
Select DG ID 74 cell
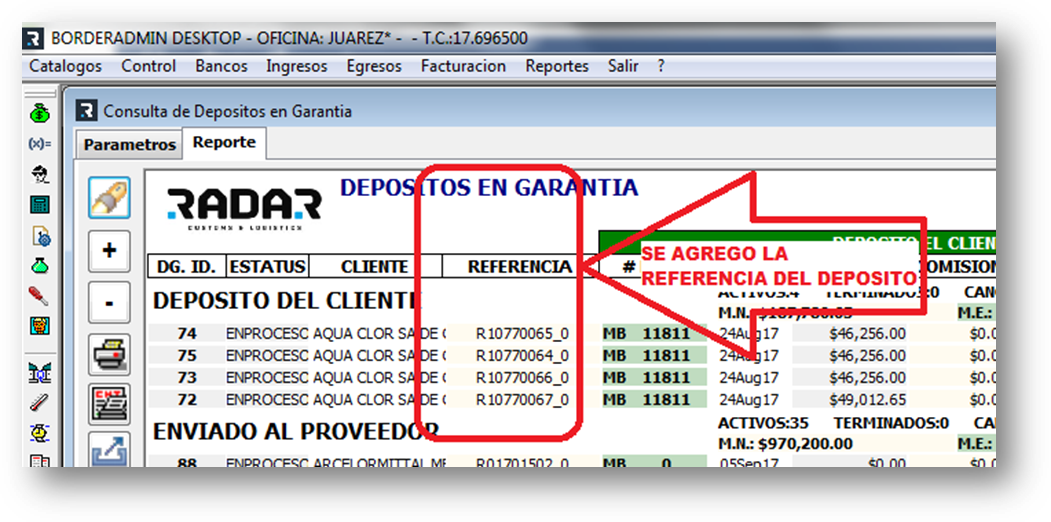pyautogui.click(x=187, y=334)
